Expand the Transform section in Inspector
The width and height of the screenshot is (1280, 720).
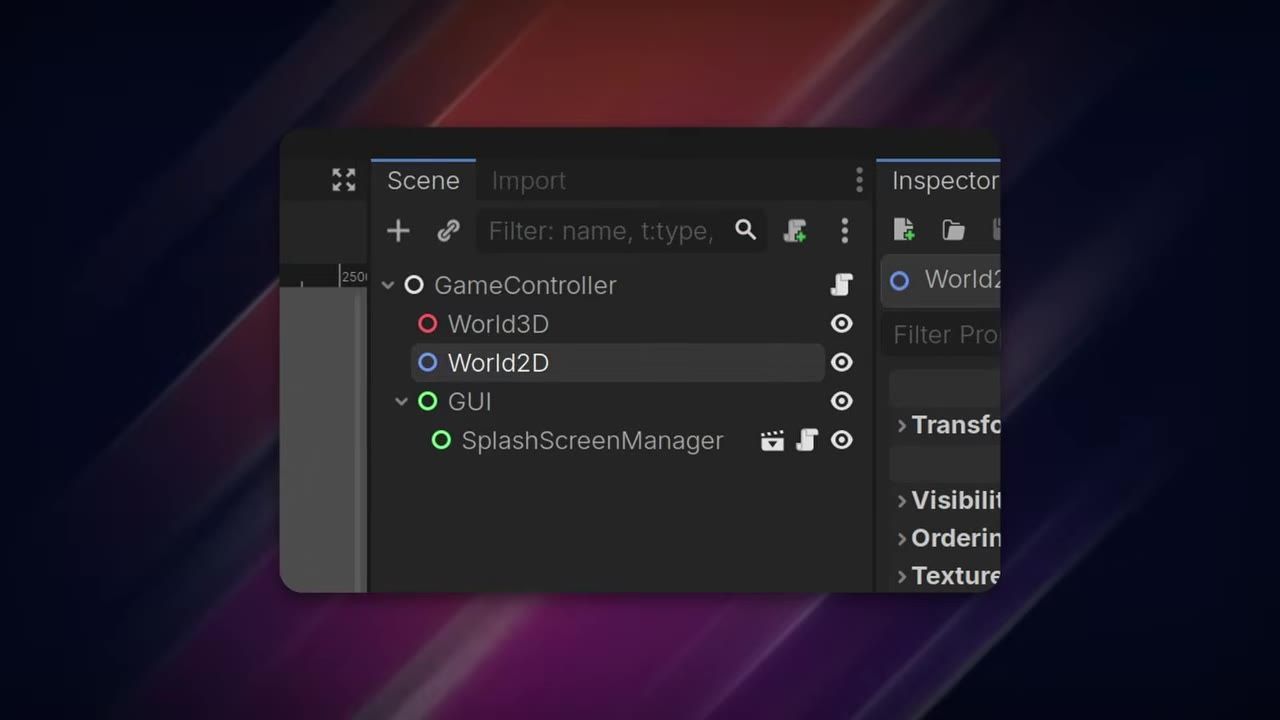pos(902,425)
